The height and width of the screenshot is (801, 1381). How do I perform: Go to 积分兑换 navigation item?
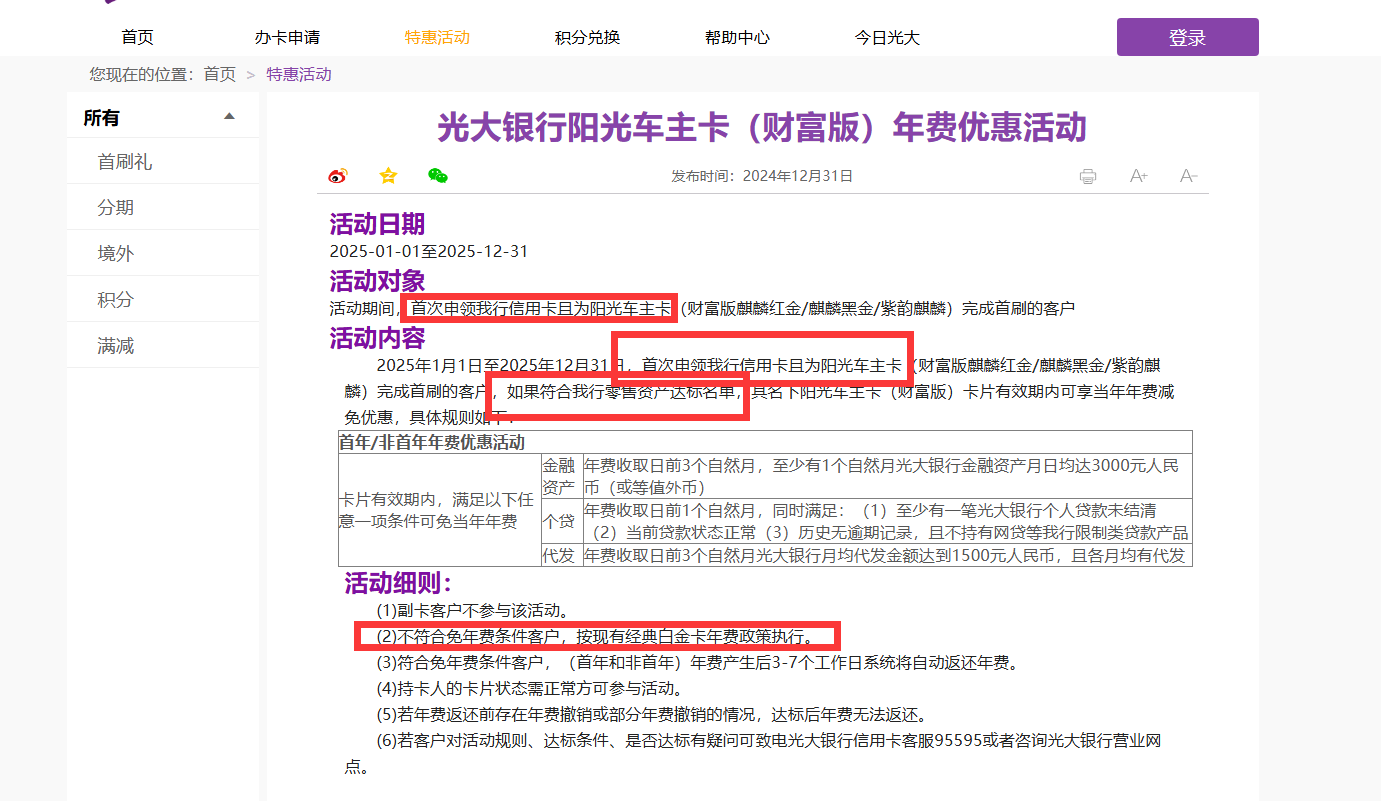(x=587, y=38)
